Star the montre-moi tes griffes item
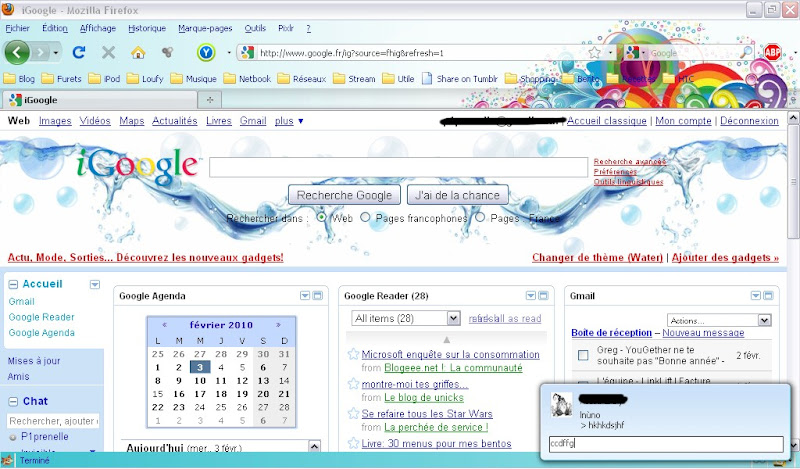This screenshot has height=469, width=800. 353,383
